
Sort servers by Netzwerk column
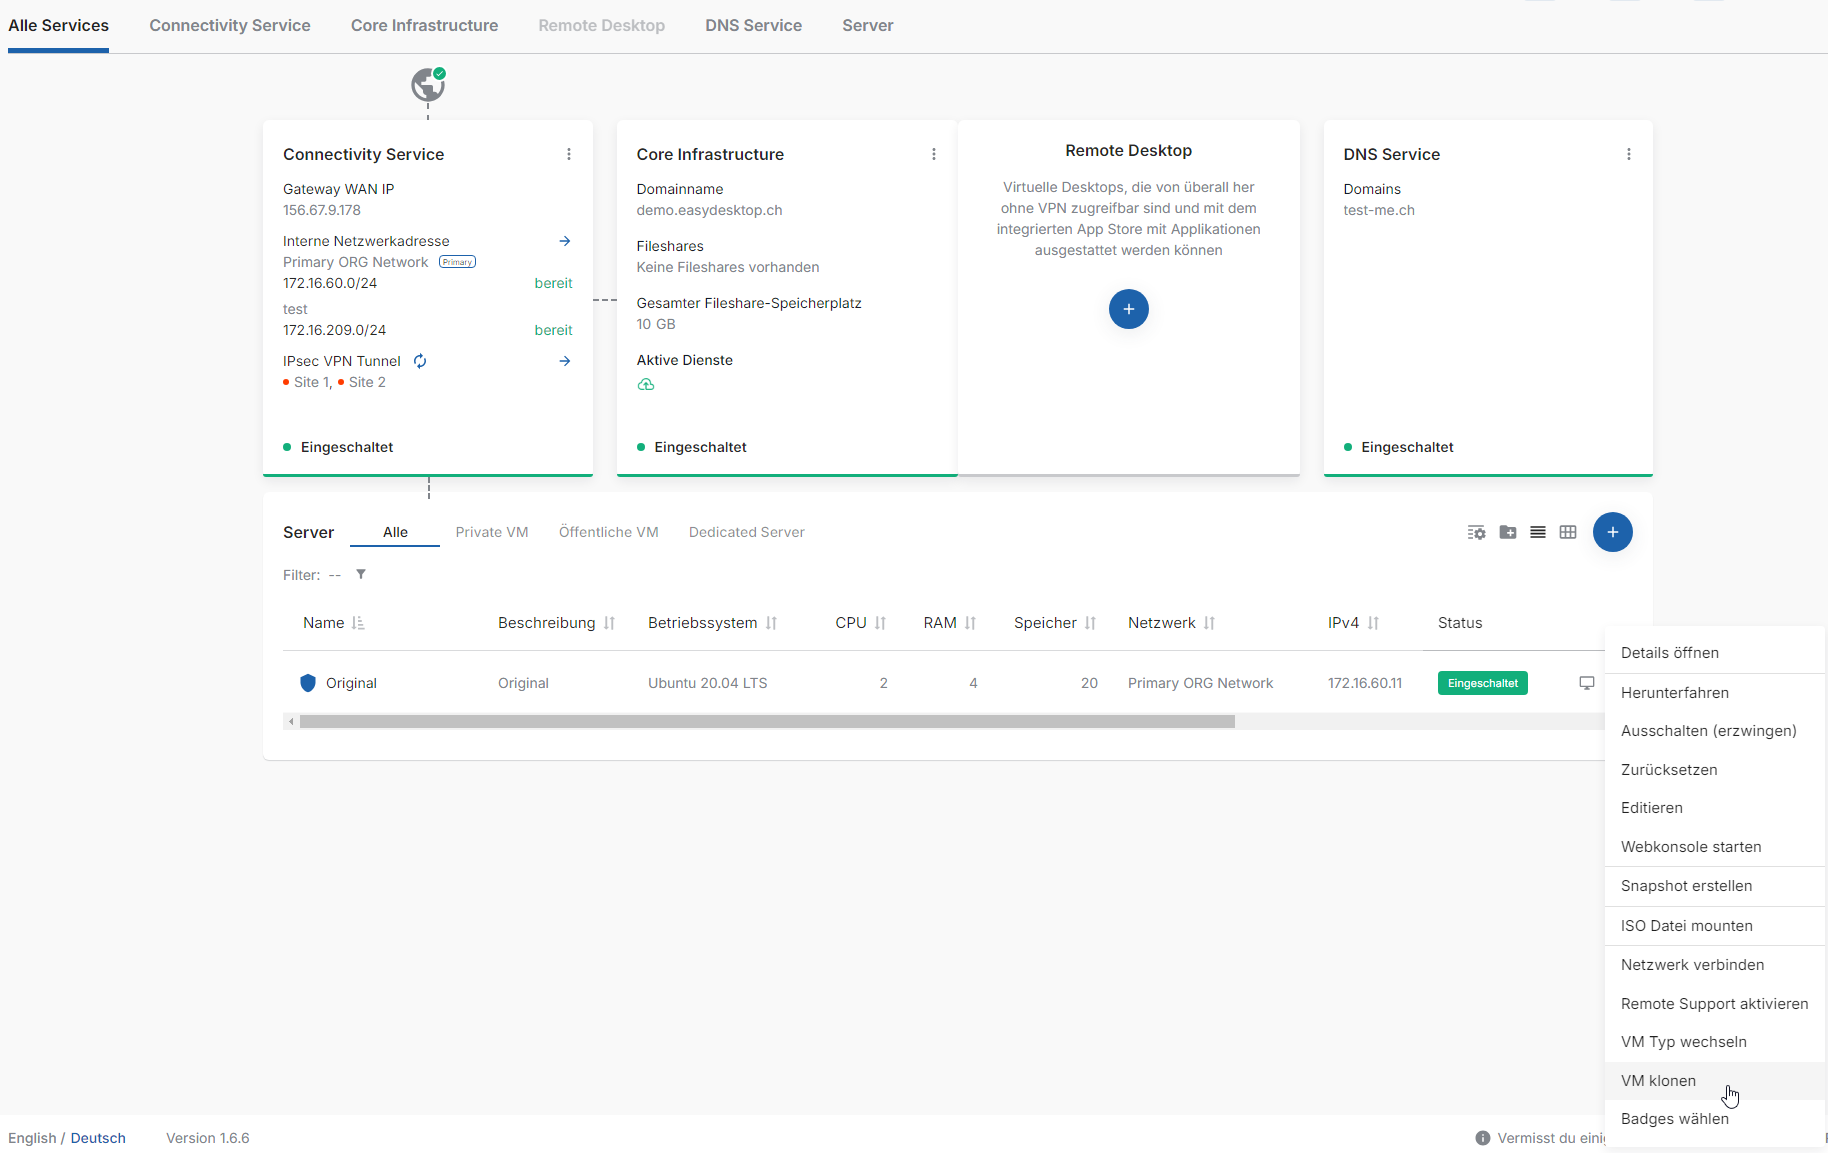click(1209, 623)
